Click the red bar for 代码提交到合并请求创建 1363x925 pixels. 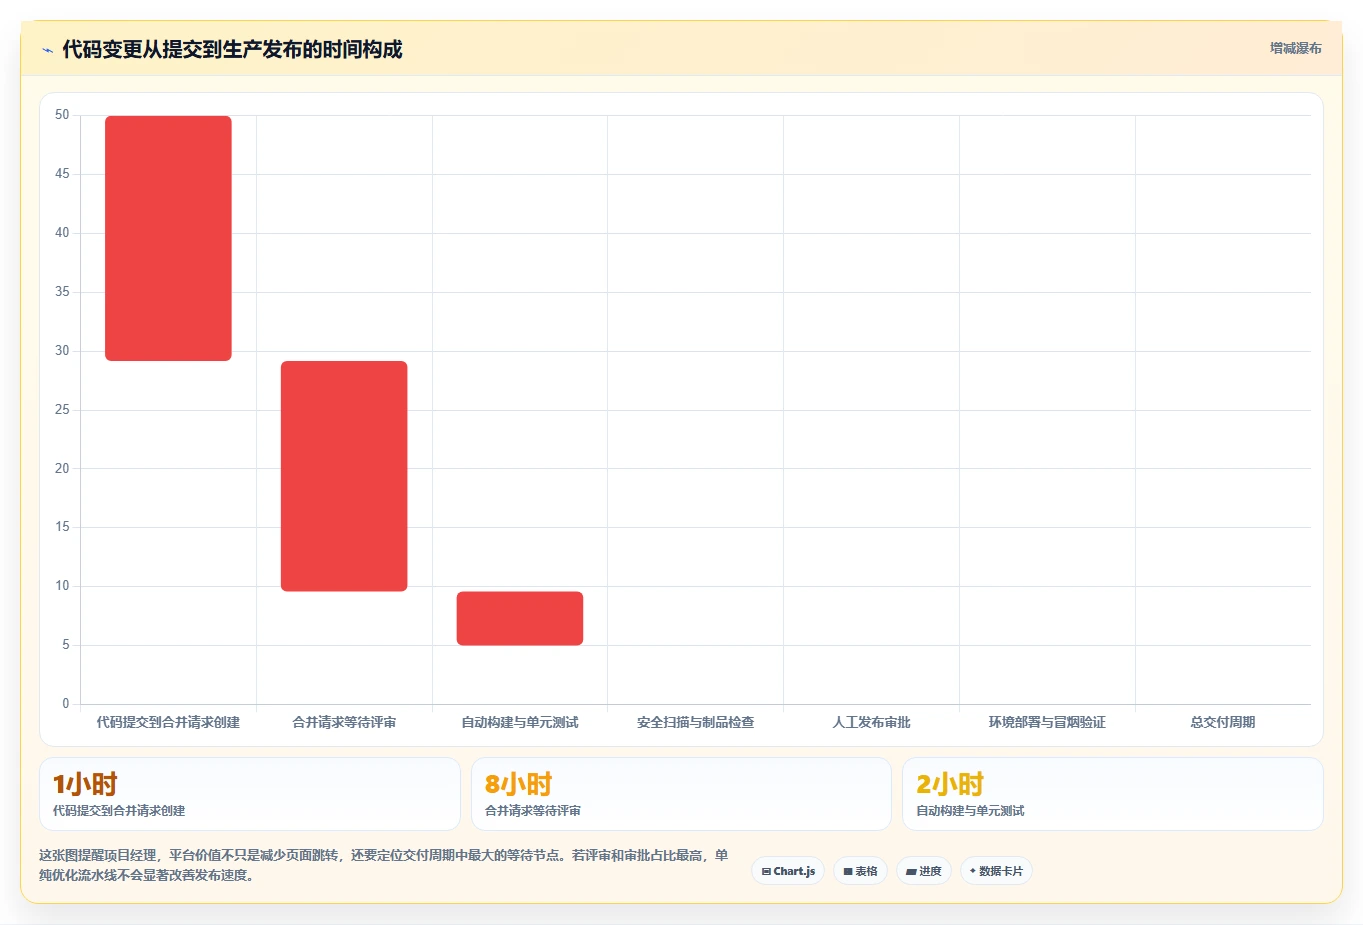click(x=168, y=238)
